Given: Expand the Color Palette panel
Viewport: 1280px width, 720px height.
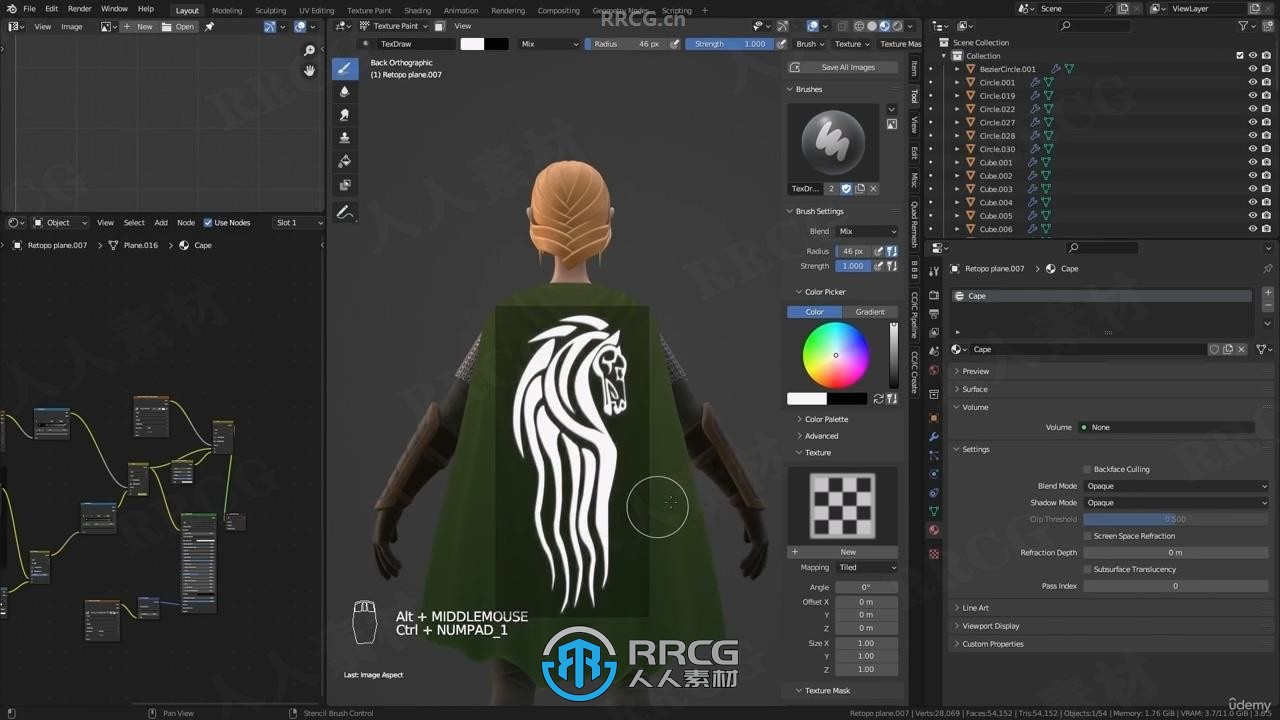Looking at the screenshot, I should pyautogui.click(x=826, y=419).
